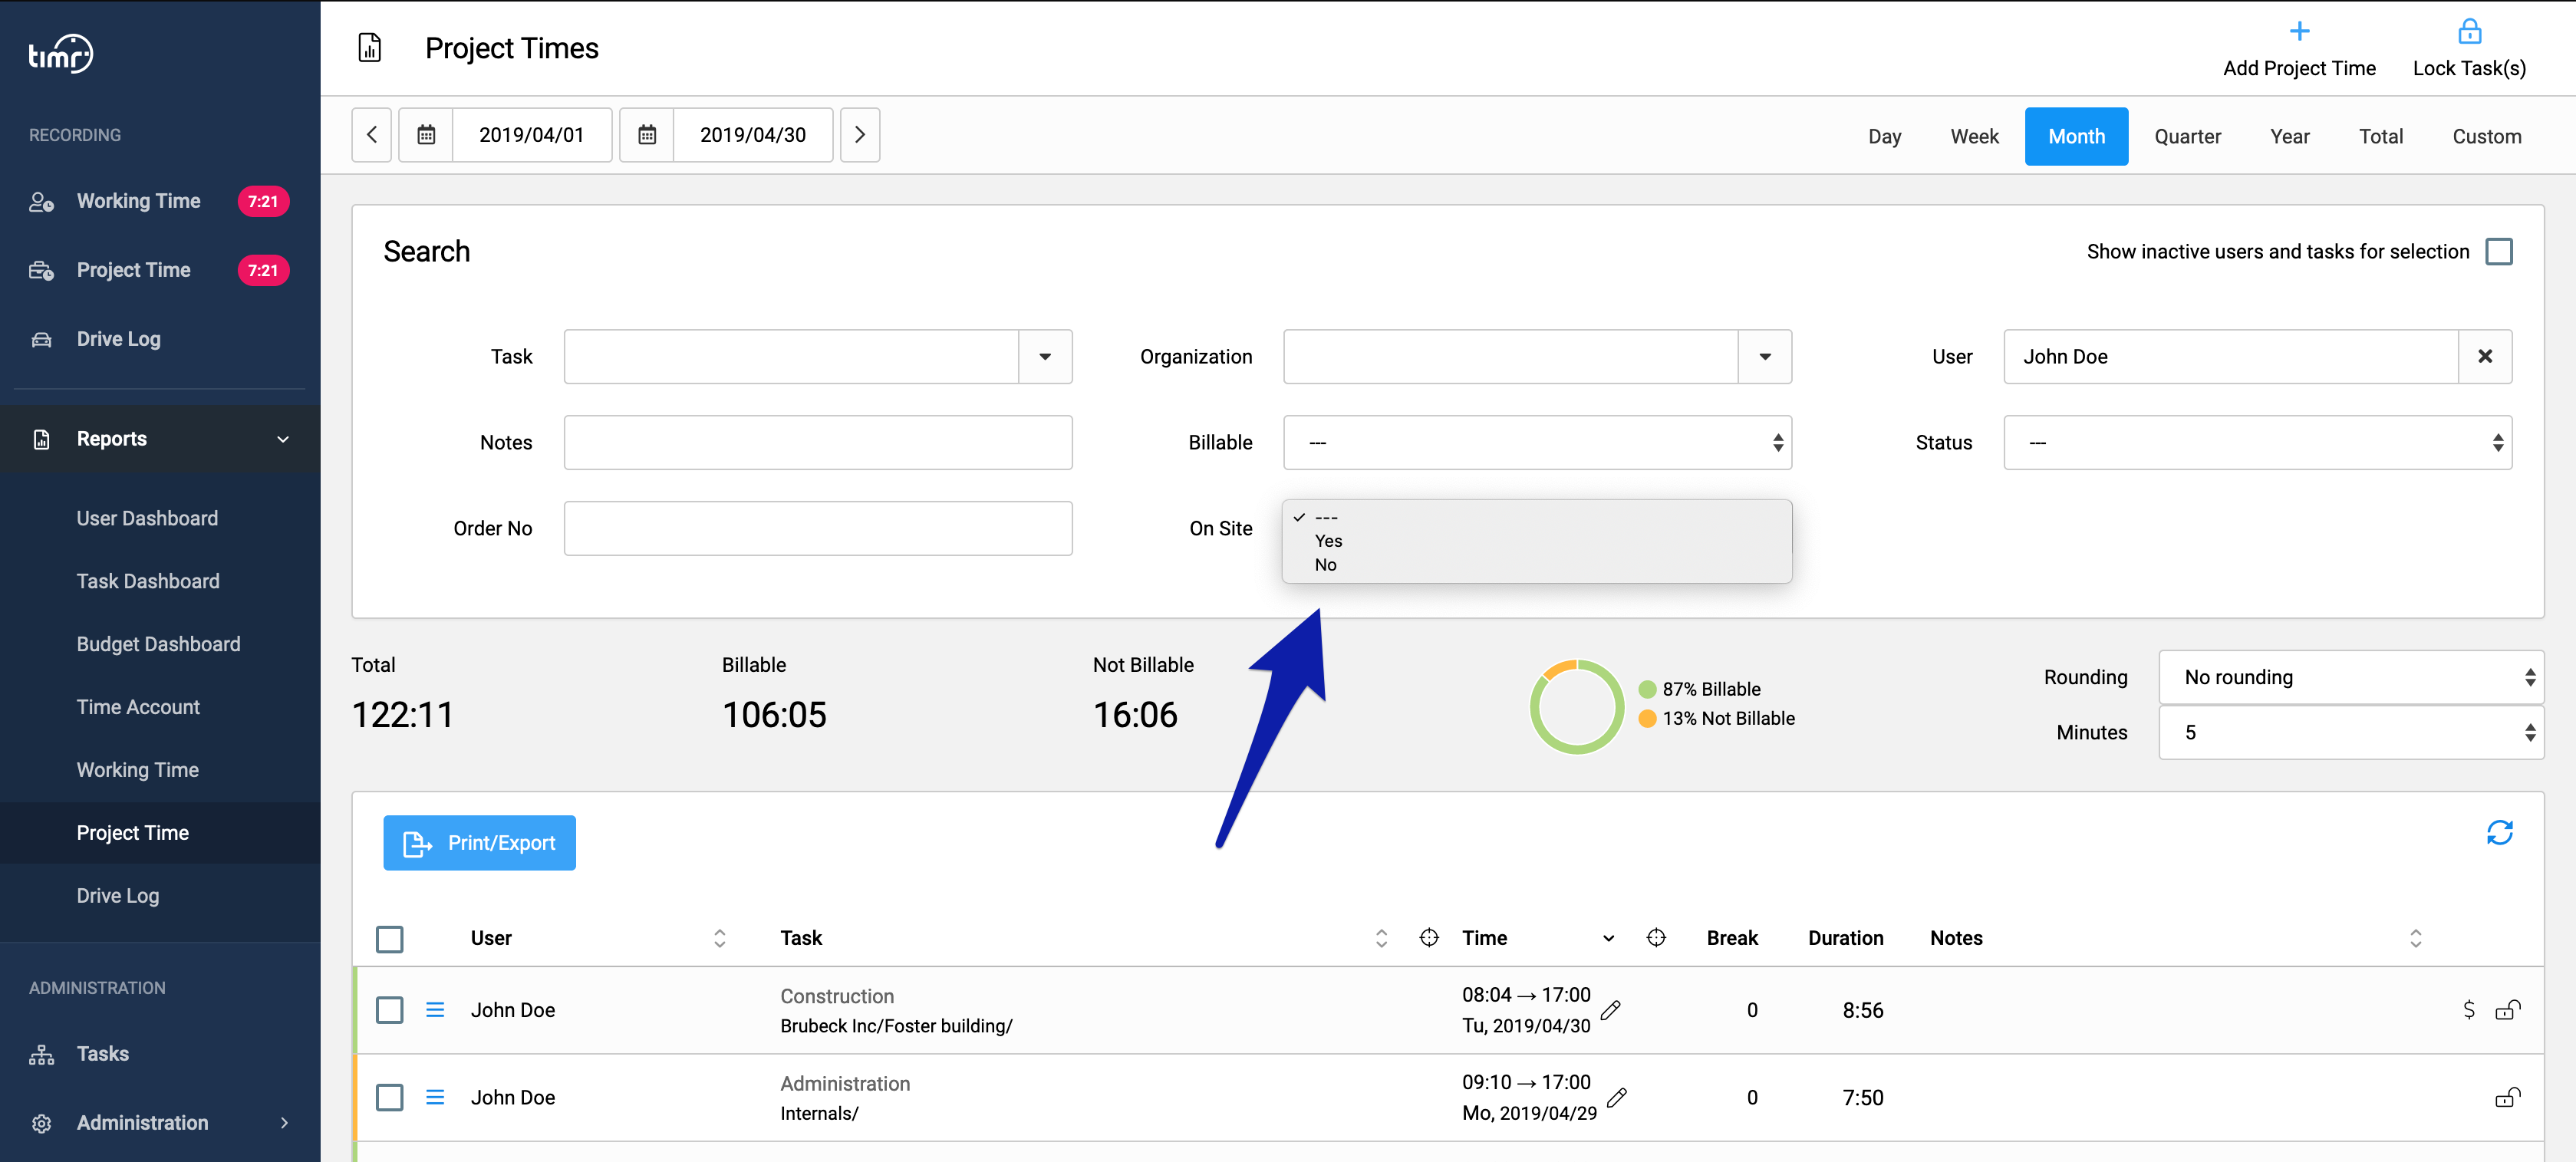Edit time pencil icon for 09:10 entry

tap(1616, 1097)
